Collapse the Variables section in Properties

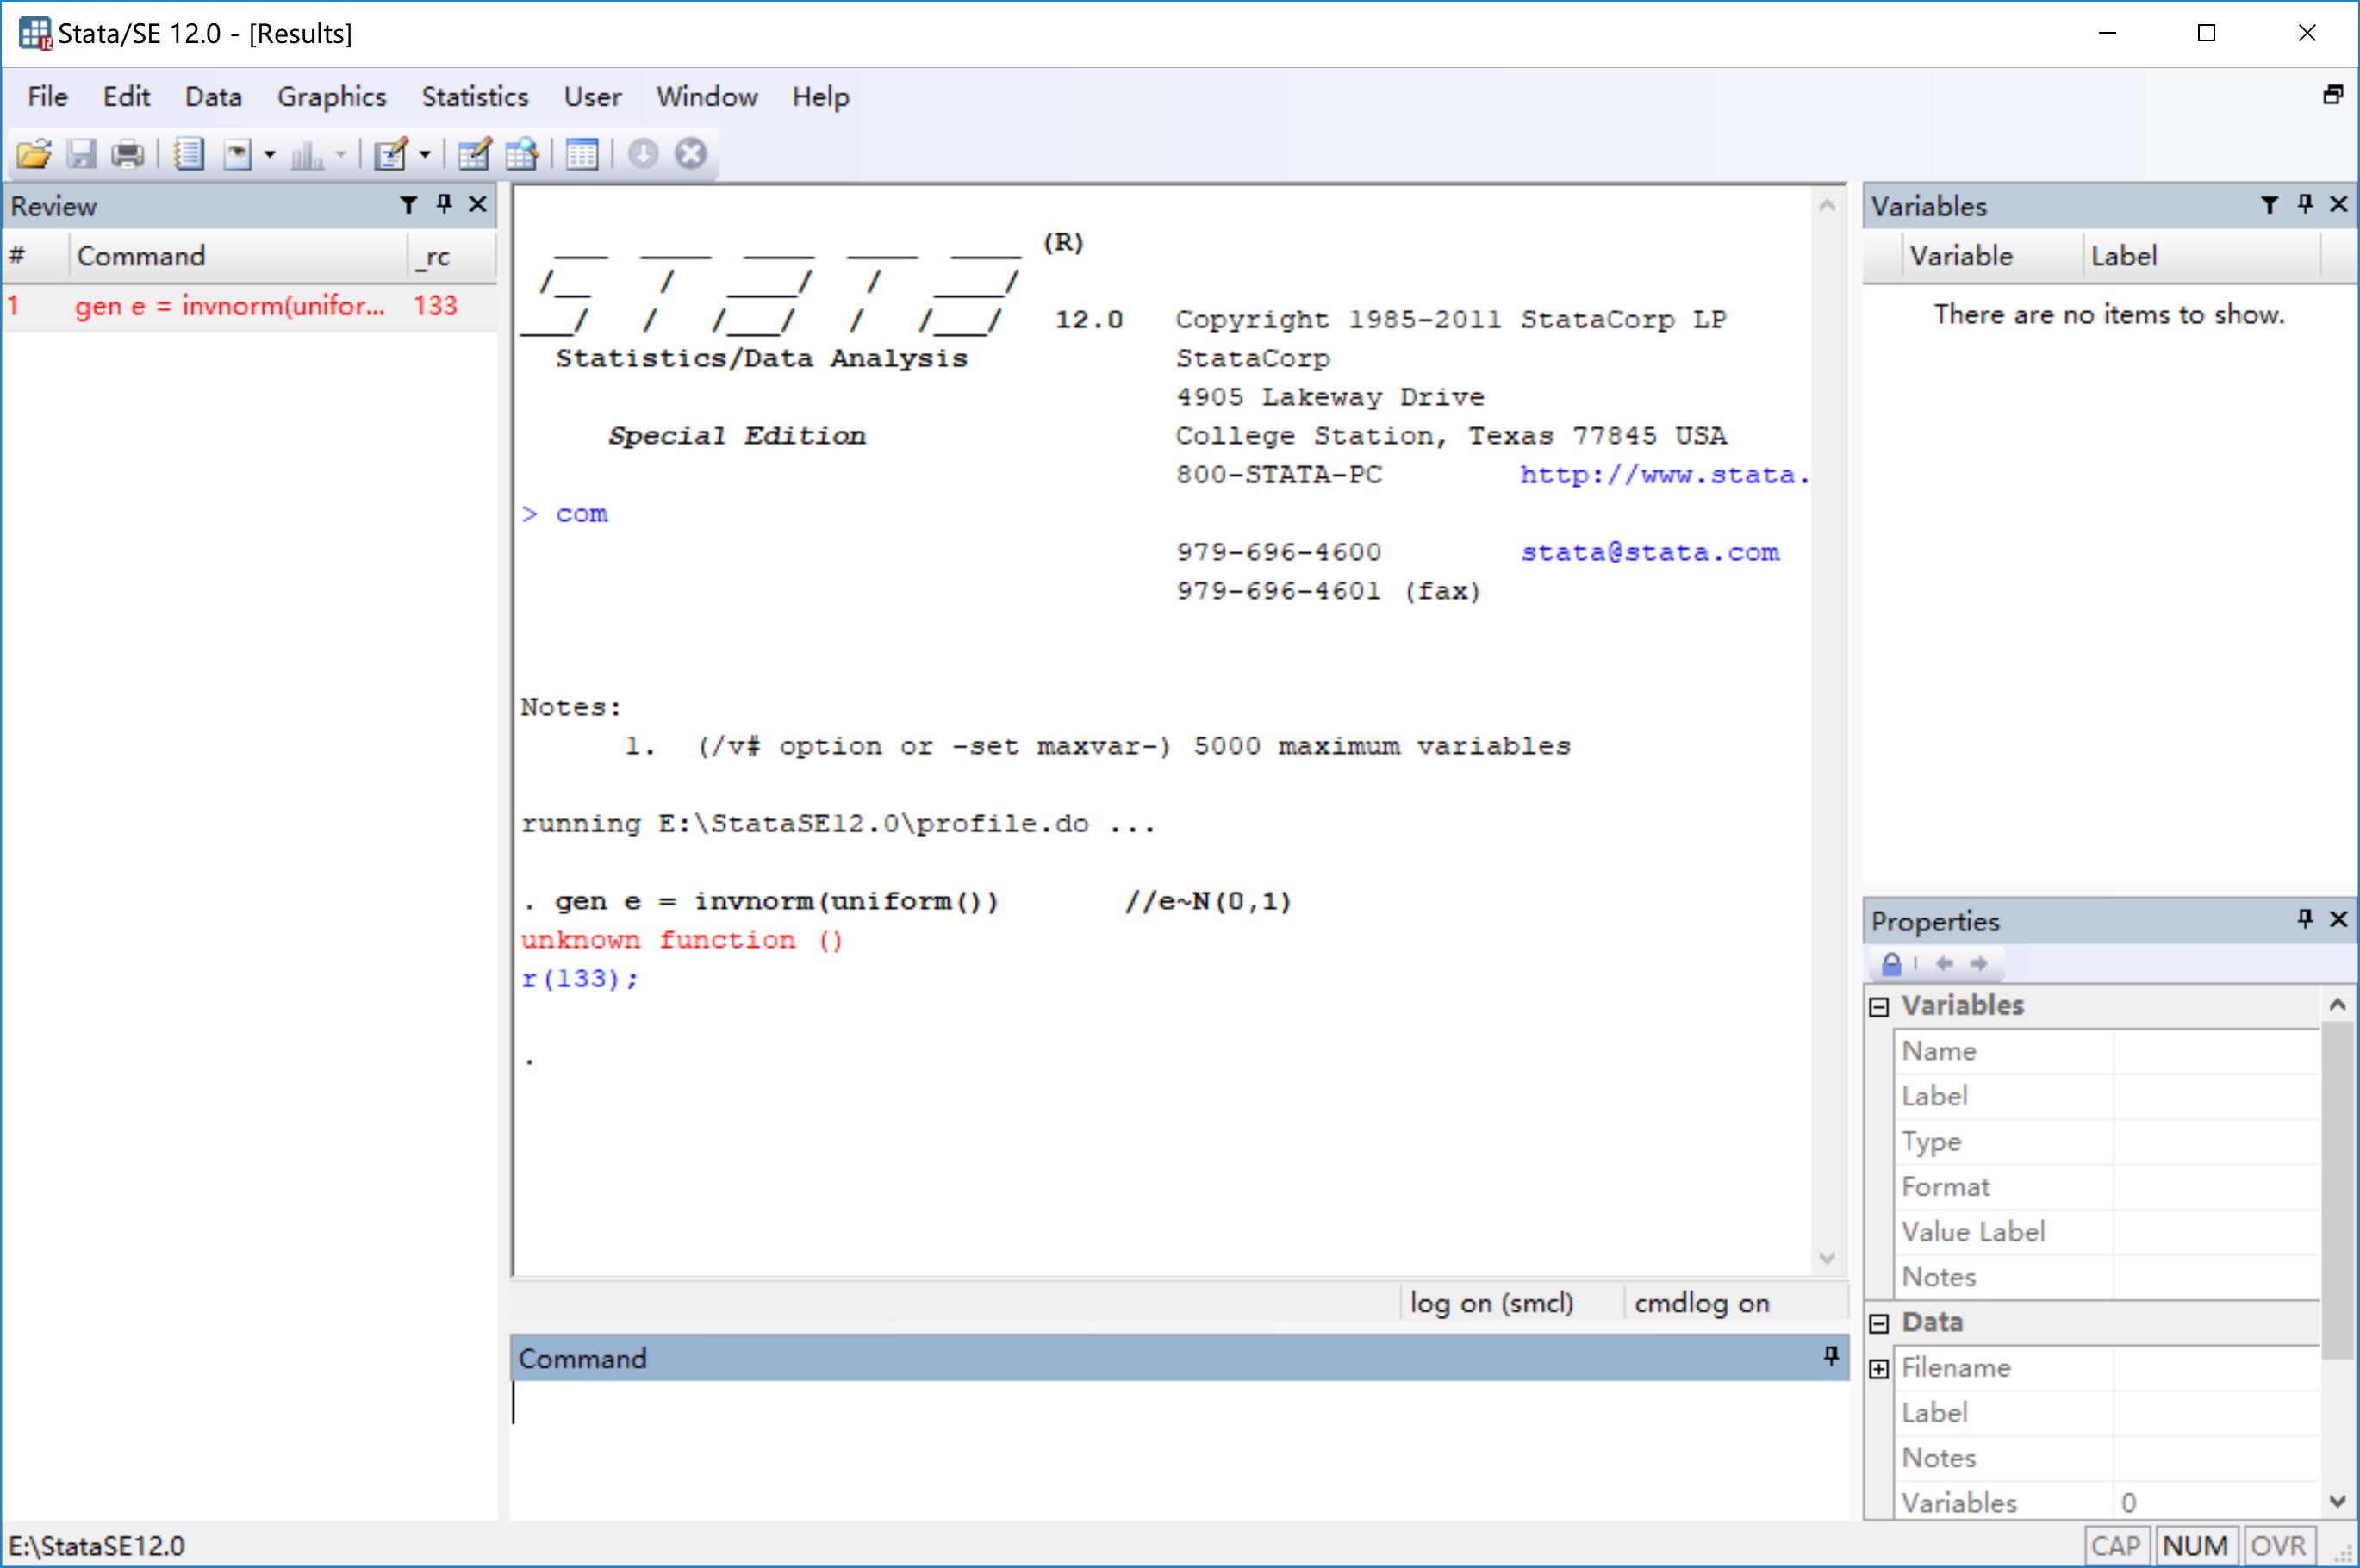point(1879,1006)
